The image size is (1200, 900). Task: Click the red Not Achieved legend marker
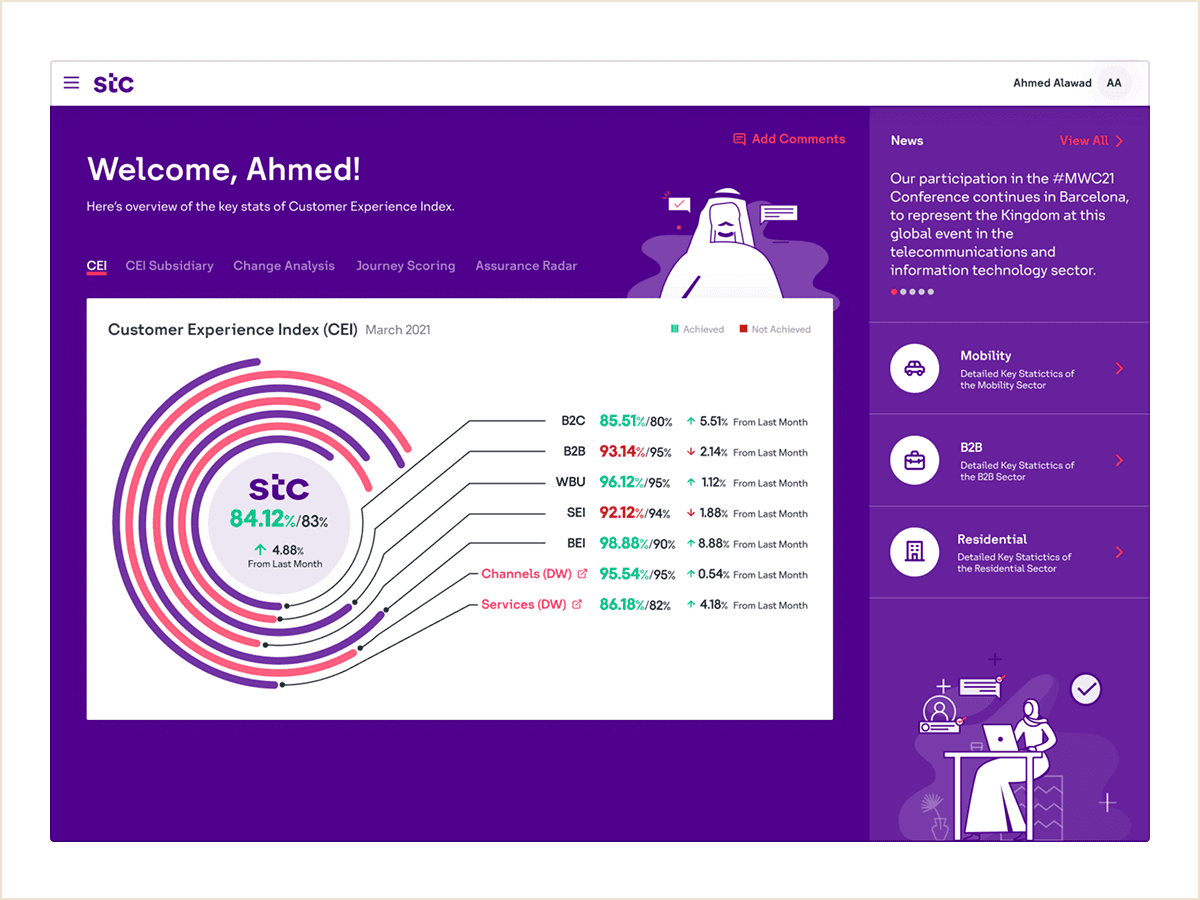coord(743,329)
